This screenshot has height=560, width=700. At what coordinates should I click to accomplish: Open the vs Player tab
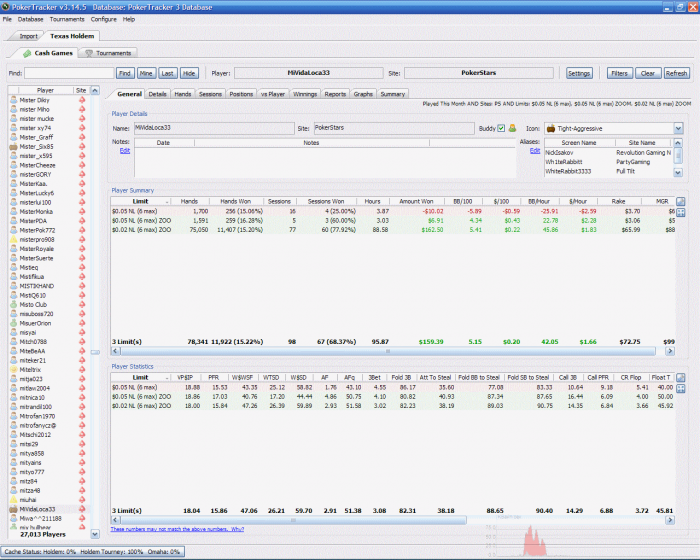point(273,94)
